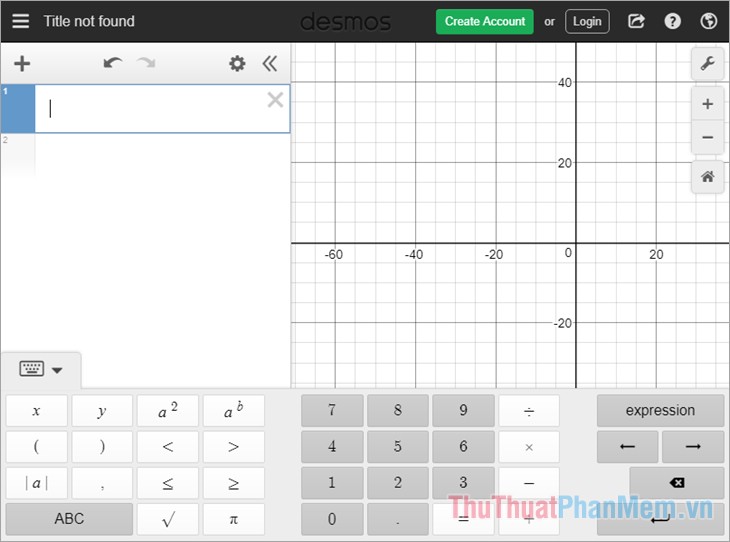Open the help question mark
This screenshot has height=542, width=730.
pos(672,21)
